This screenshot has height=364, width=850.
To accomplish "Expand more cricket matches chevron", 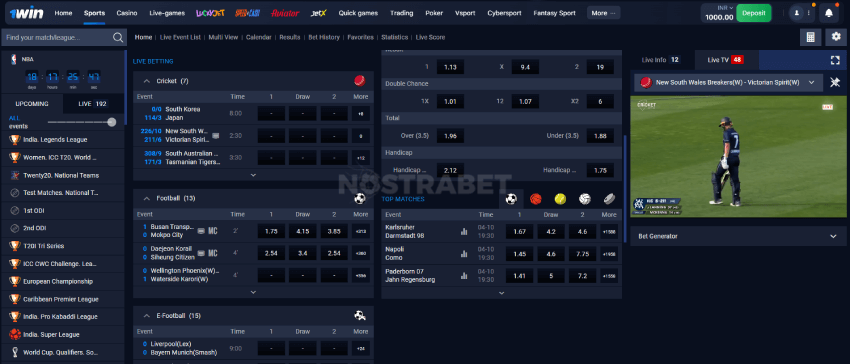I will click(253, 175).
